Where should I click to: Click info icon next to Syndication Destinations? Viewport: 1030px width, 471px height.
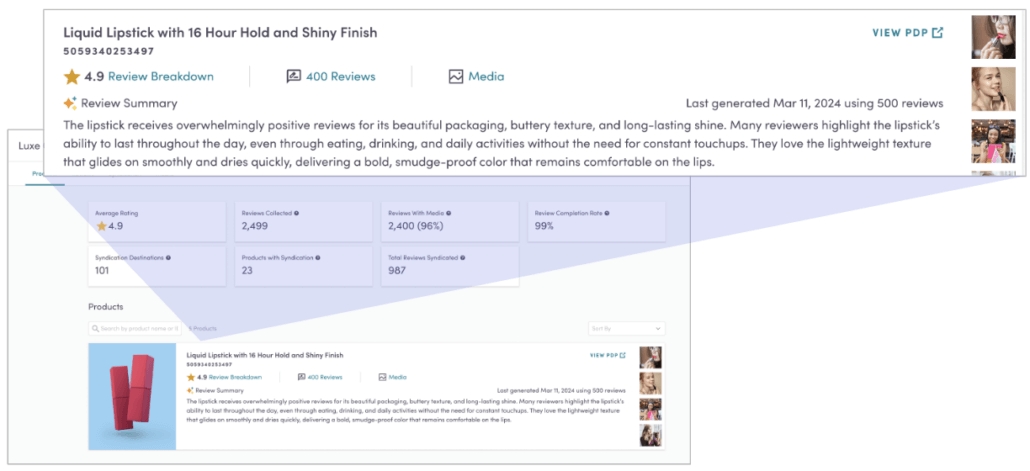[x=167, y=257]
